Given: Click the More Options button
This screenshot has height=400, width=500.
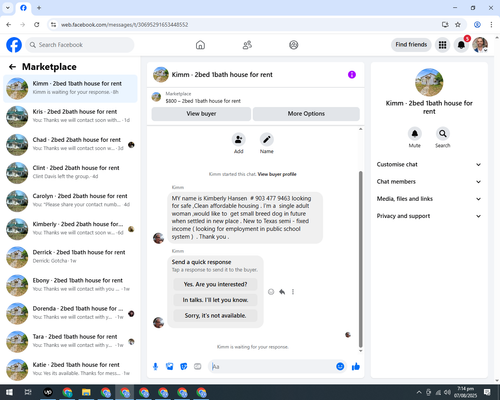Looking at the screenshot, I should pos(306,114).
